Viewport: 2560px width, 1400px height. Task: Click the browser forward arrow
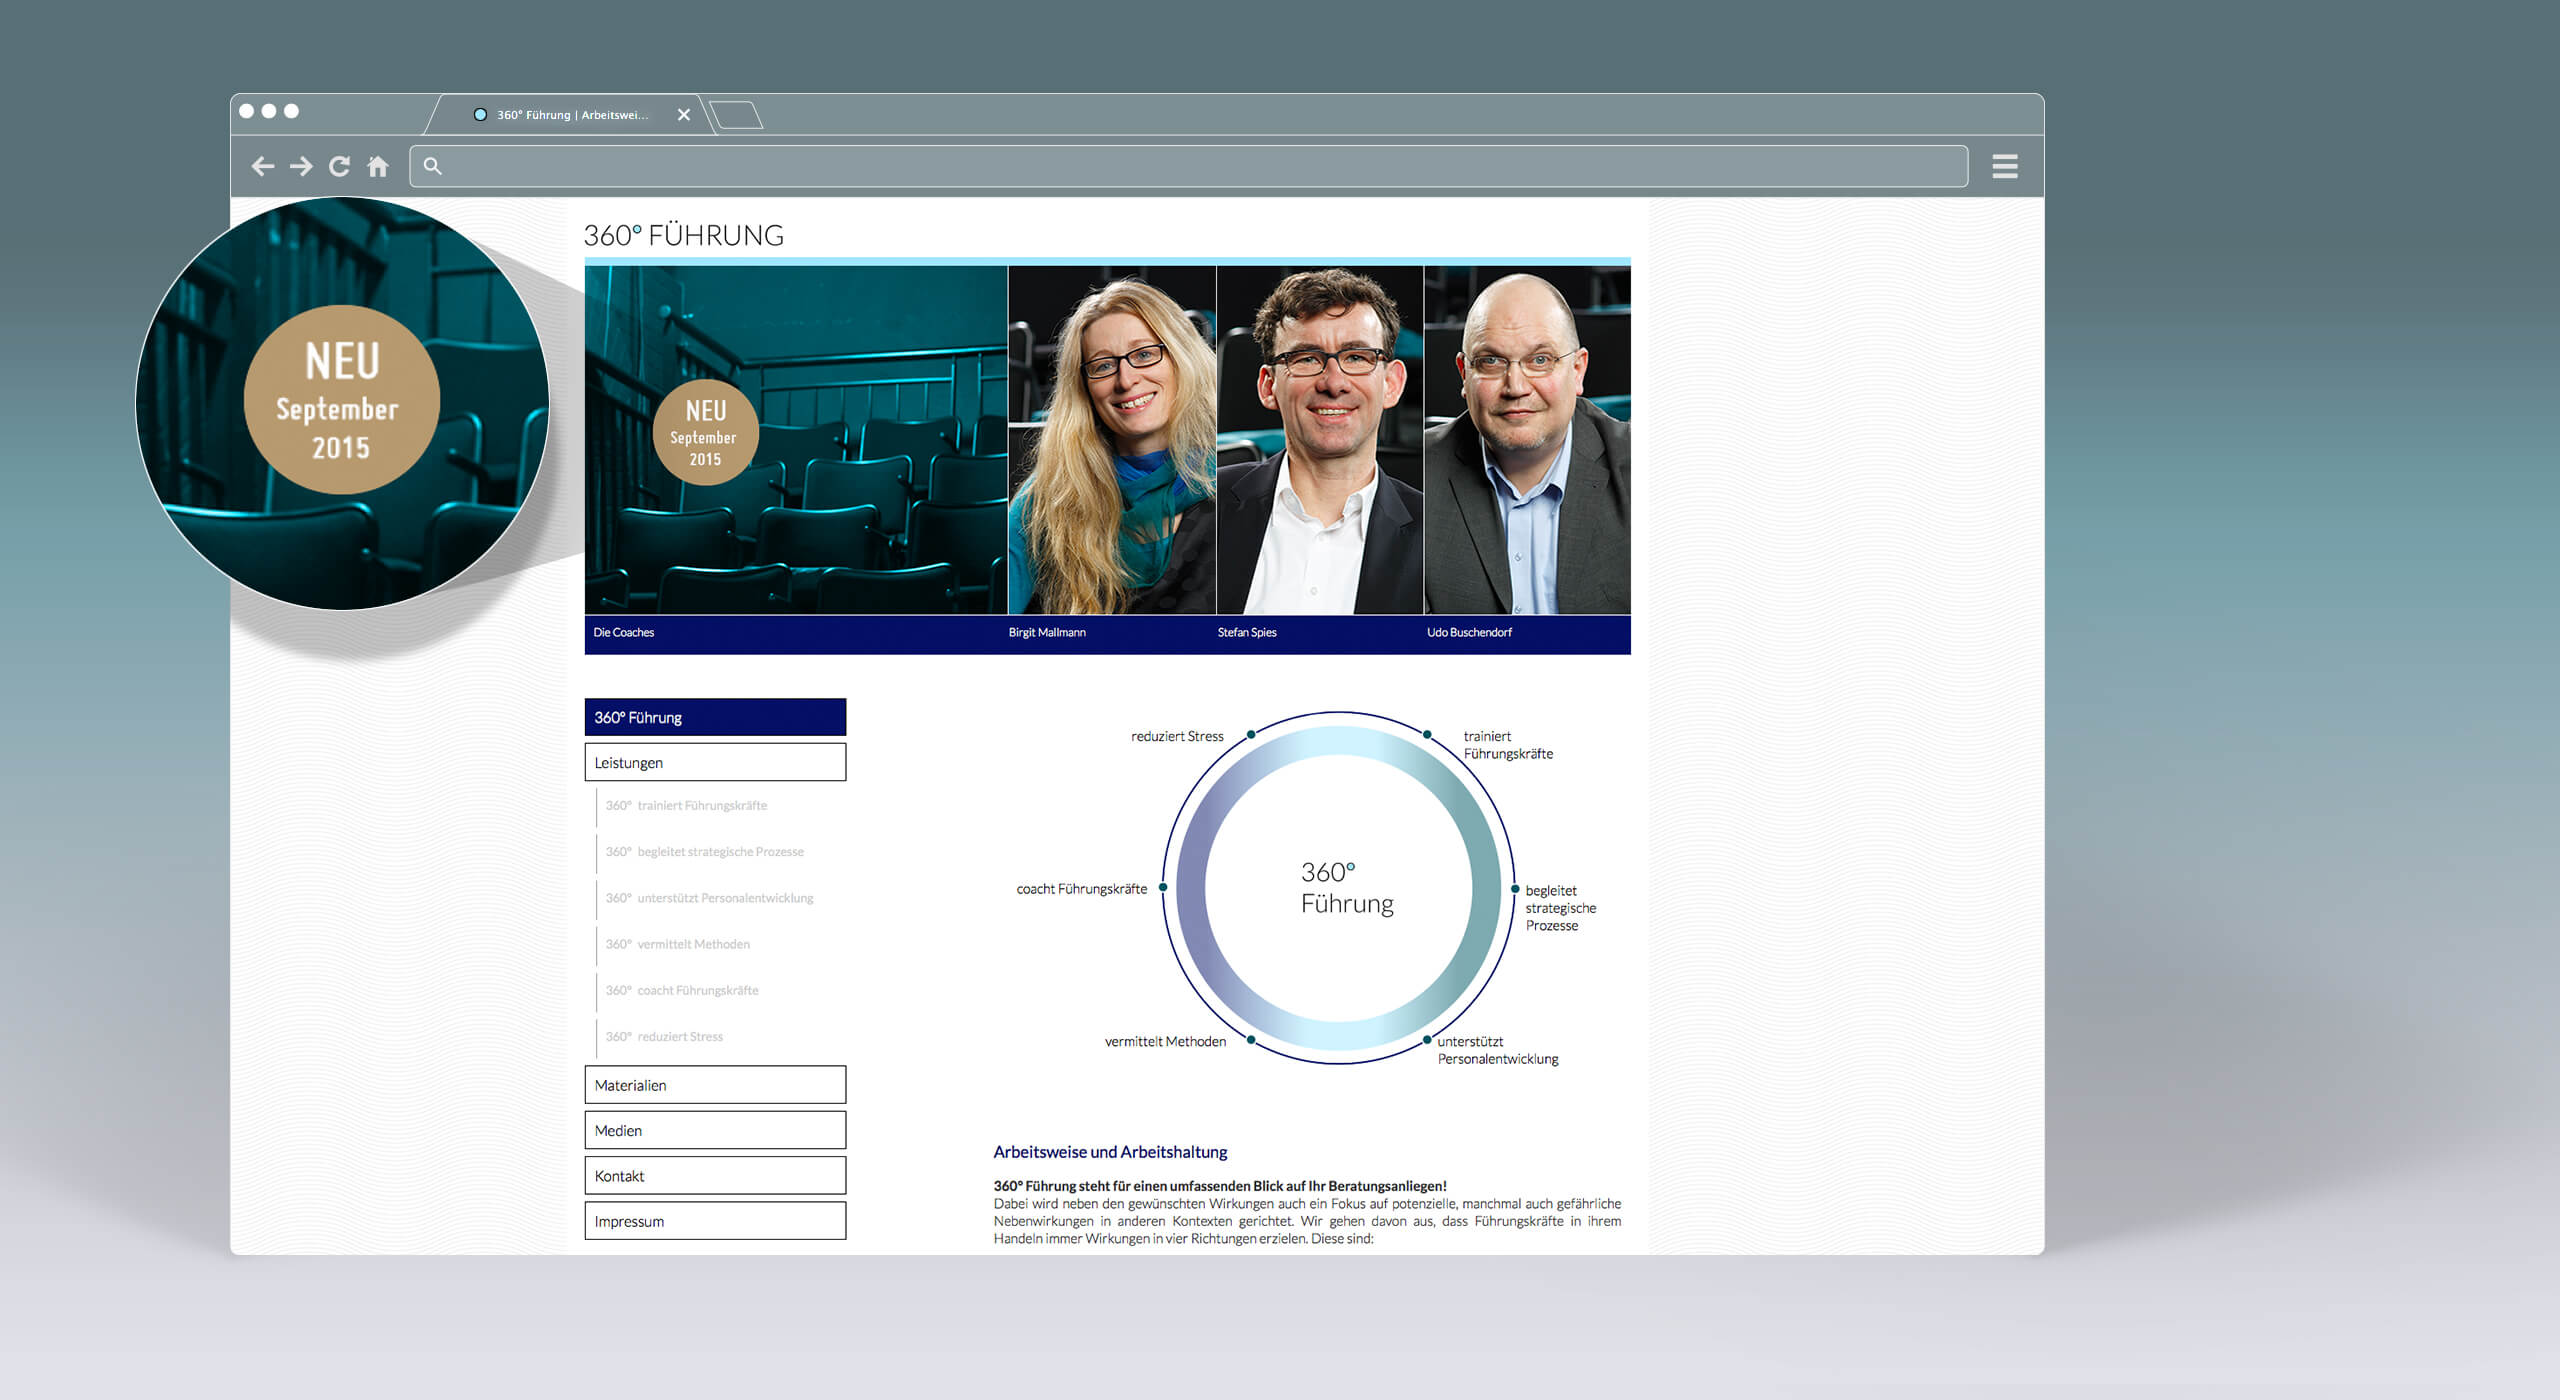[301, 166]
